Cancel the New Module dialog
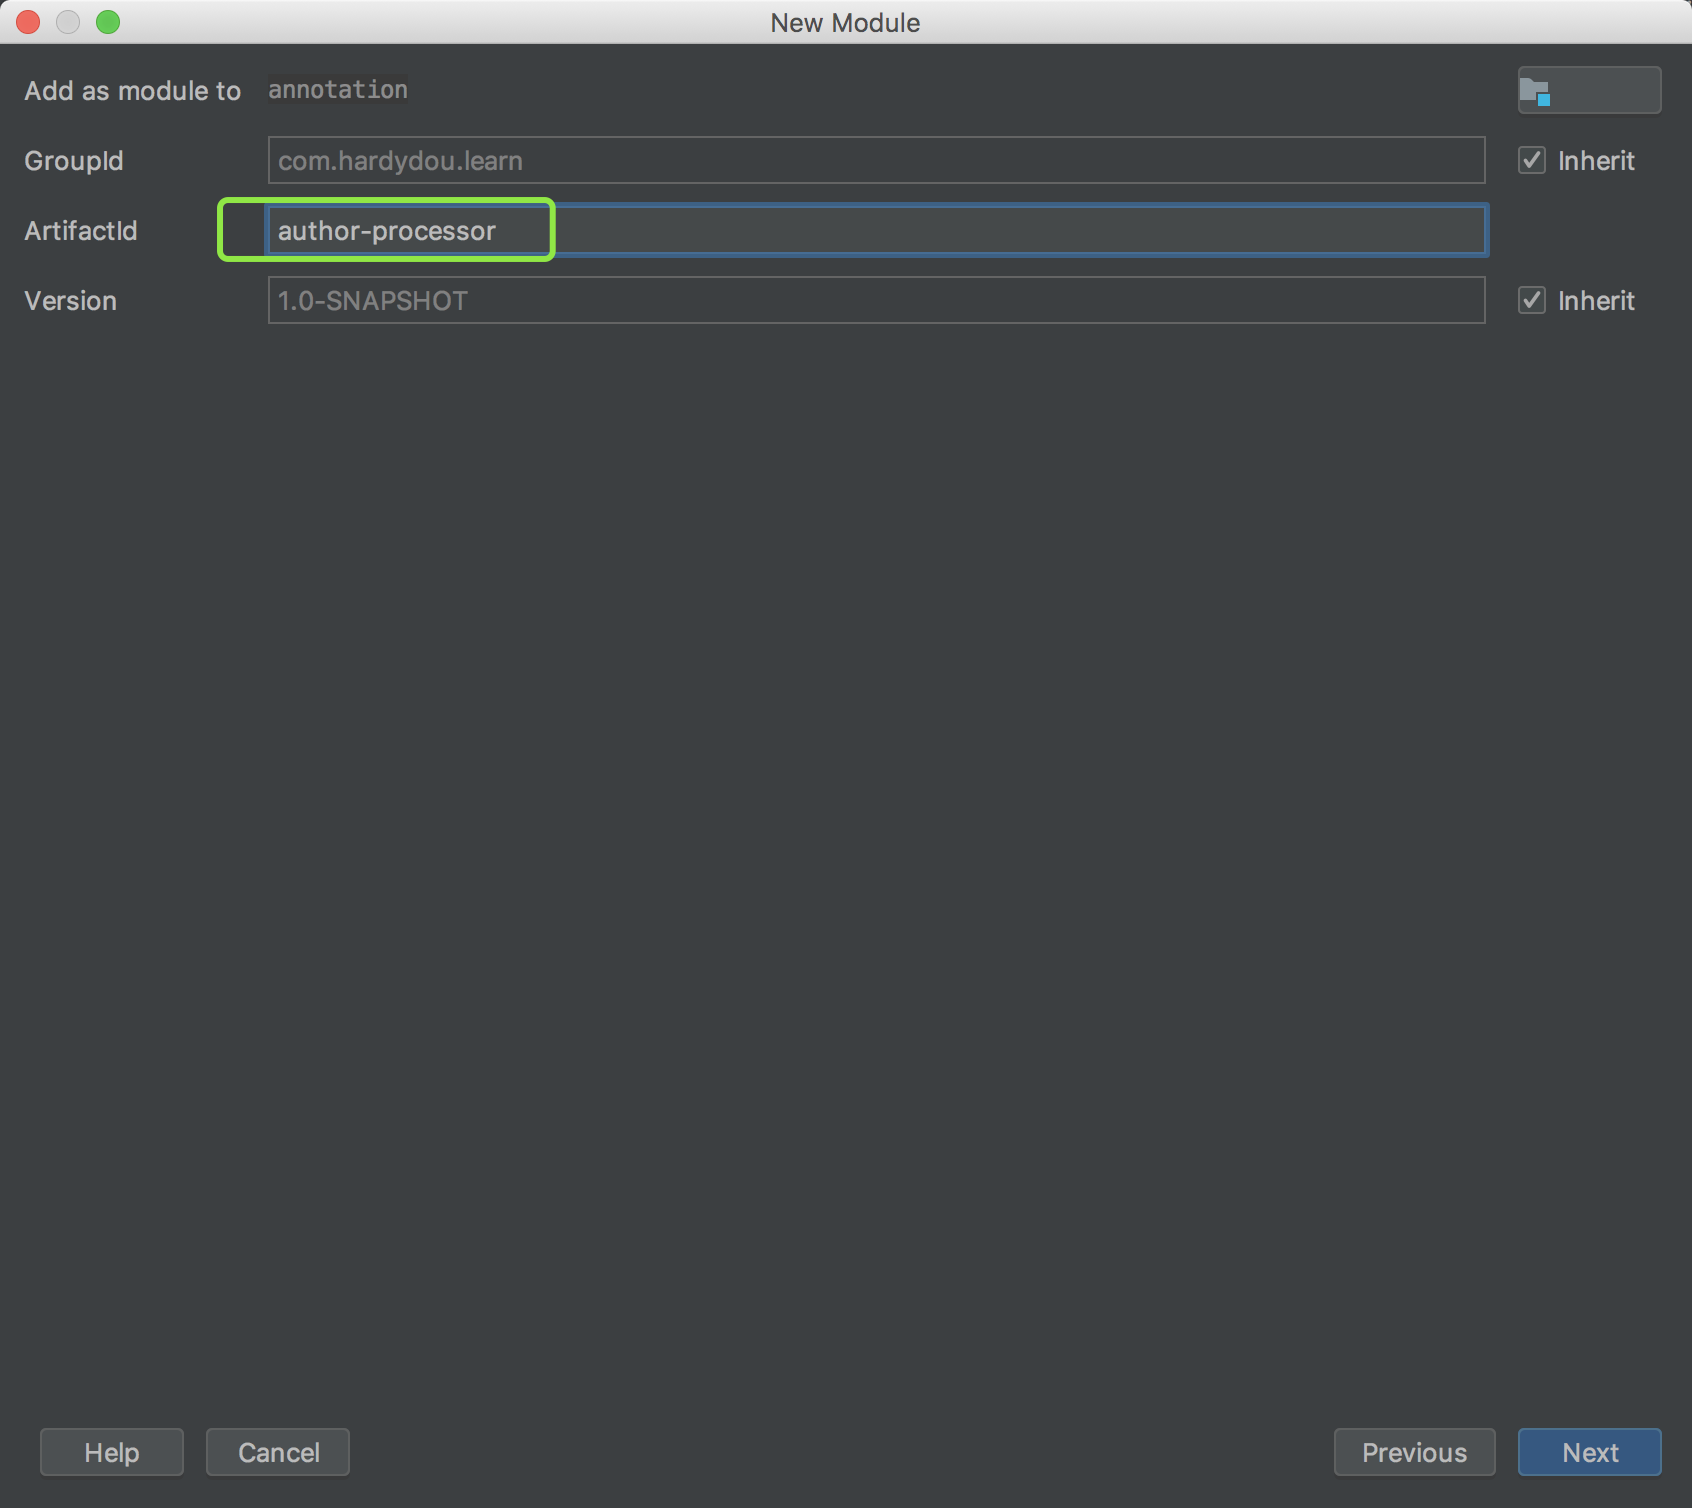Image resolution: width=1692 pixels, height=1508 pixels. pyautogui.click(x=278, y=1452)
